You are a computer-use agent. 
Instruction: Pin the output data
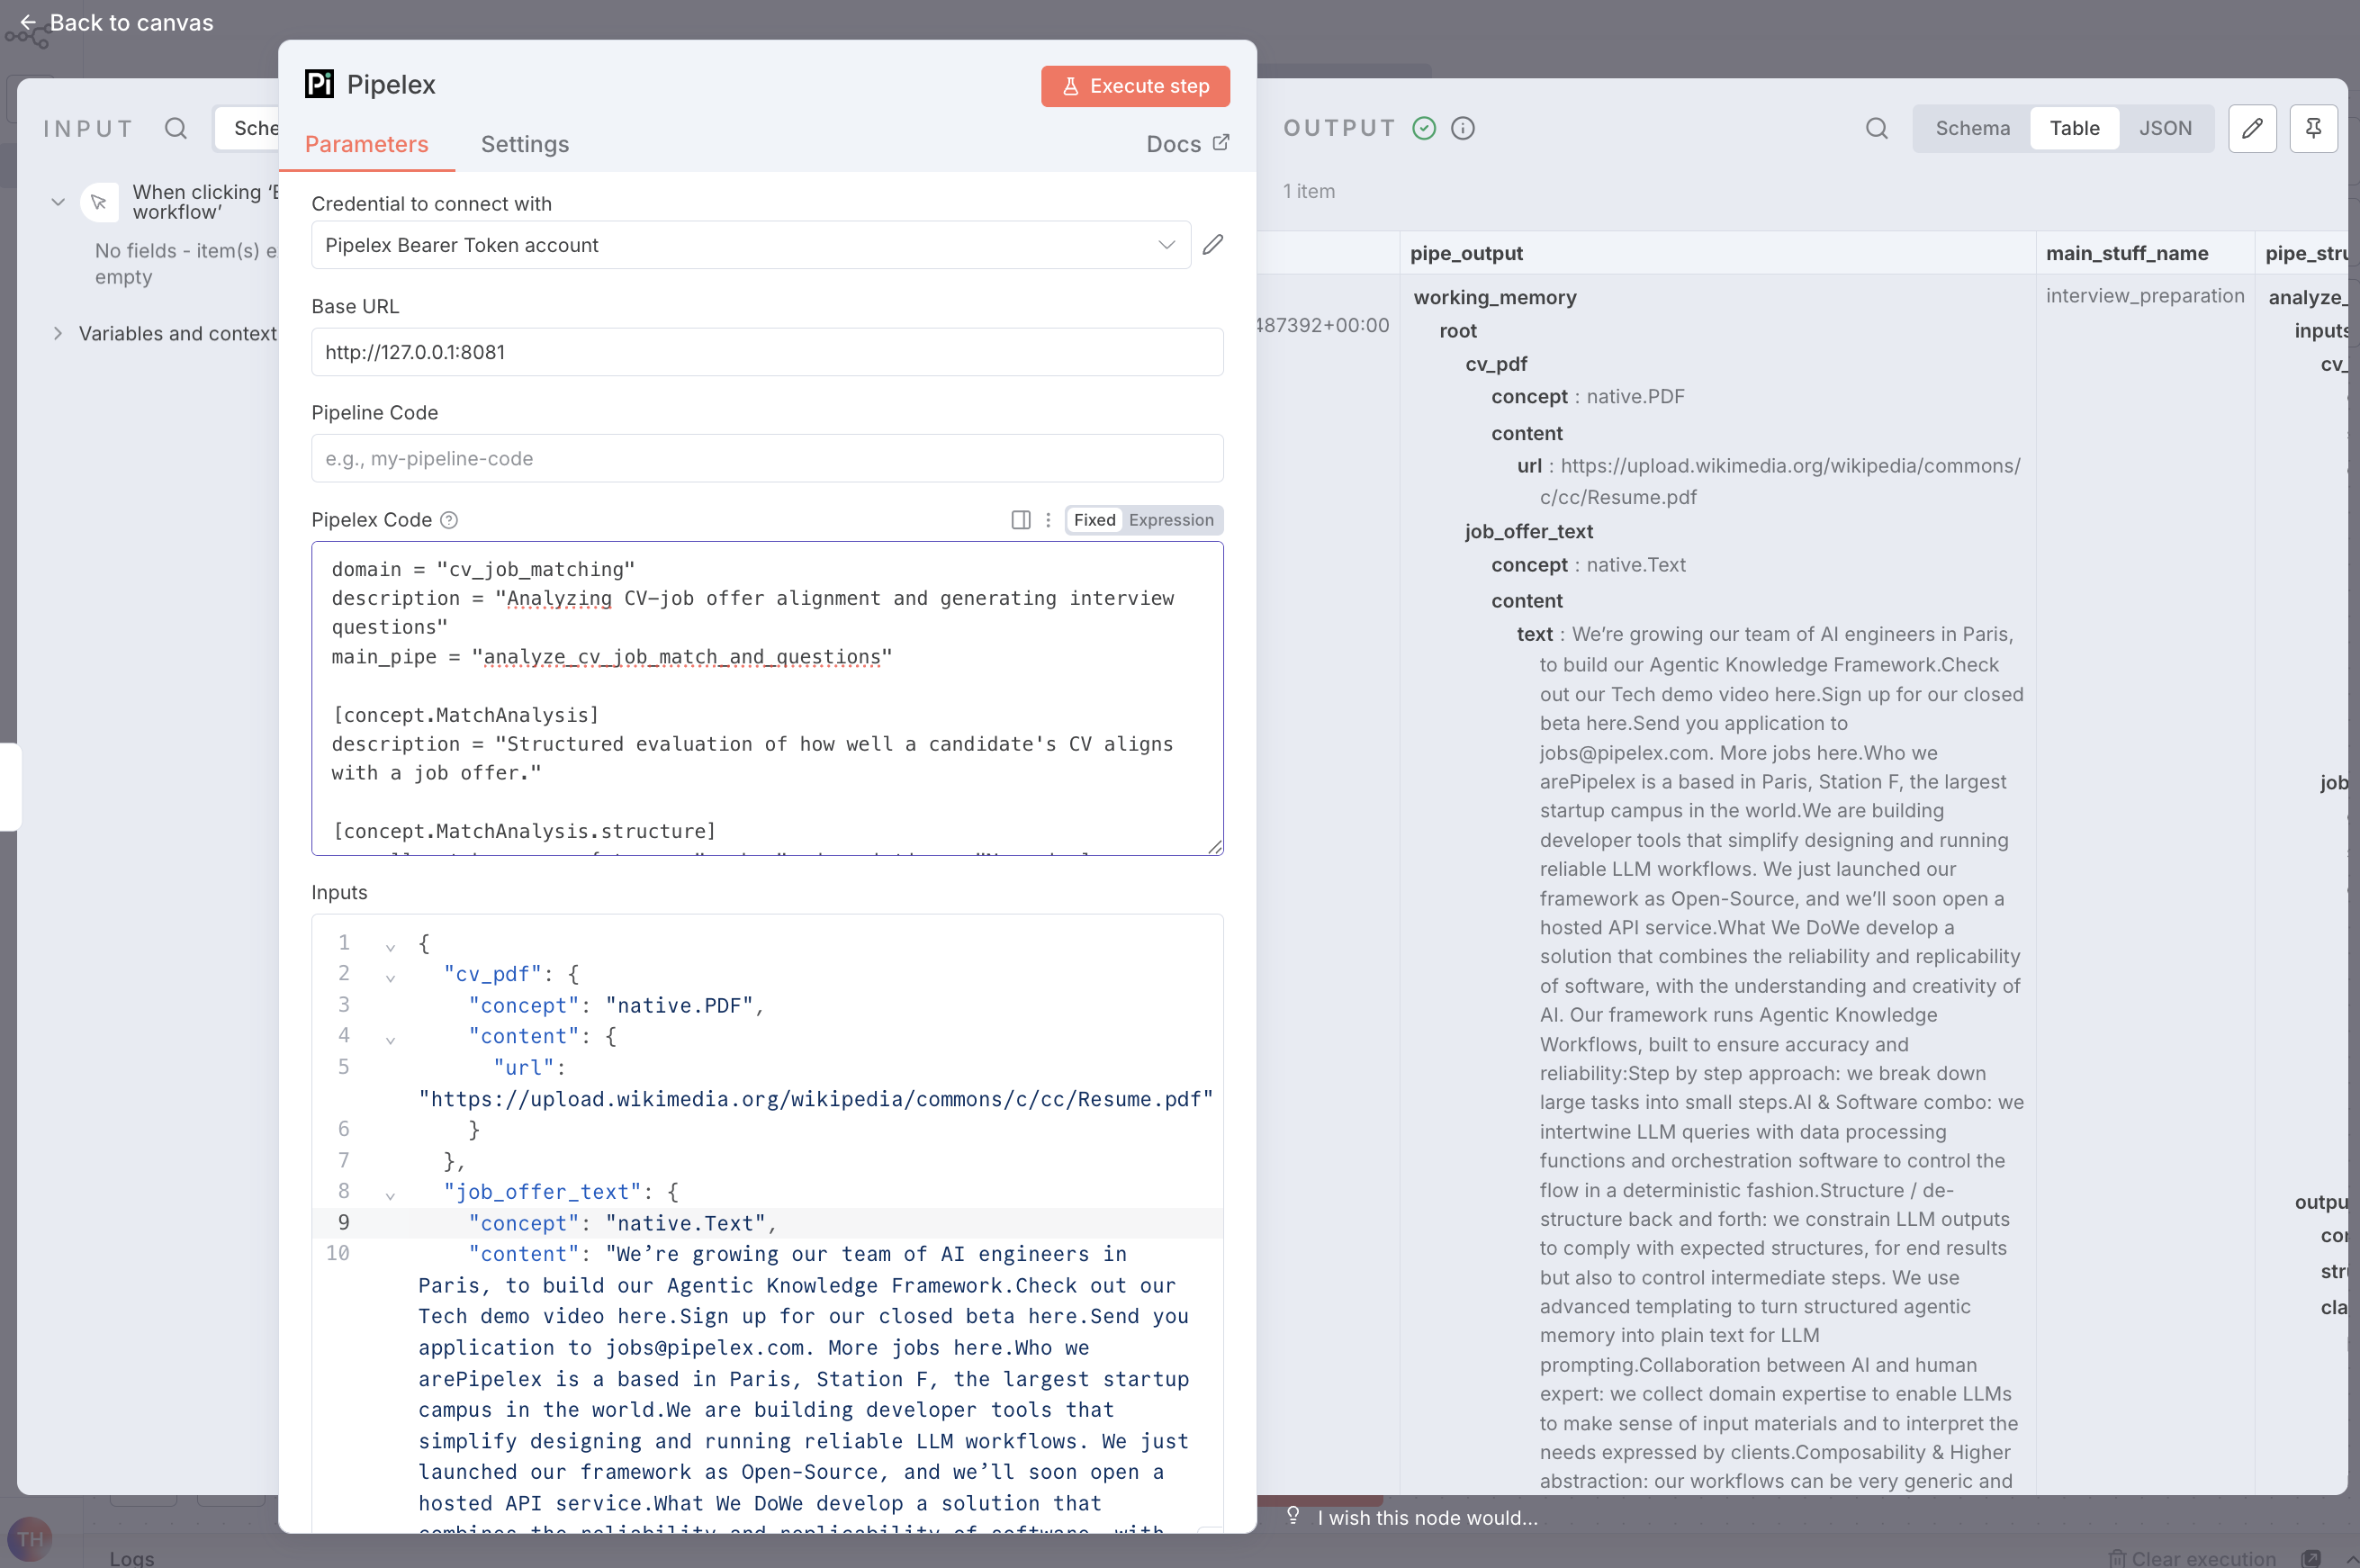2313,128
